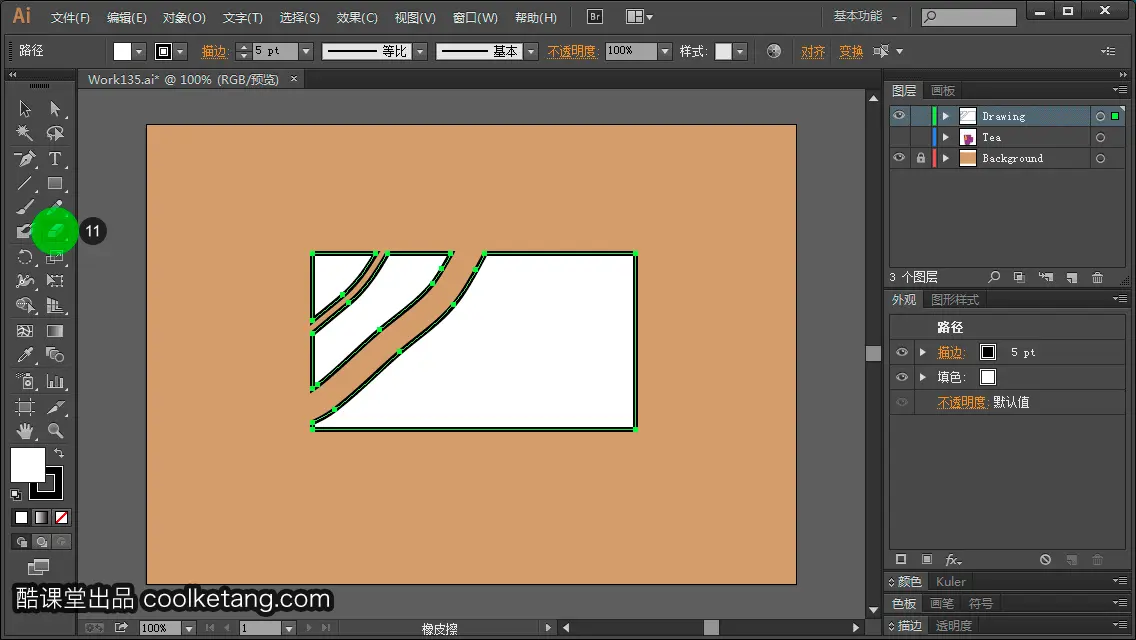Select the Hand tool

click(25, 431)
